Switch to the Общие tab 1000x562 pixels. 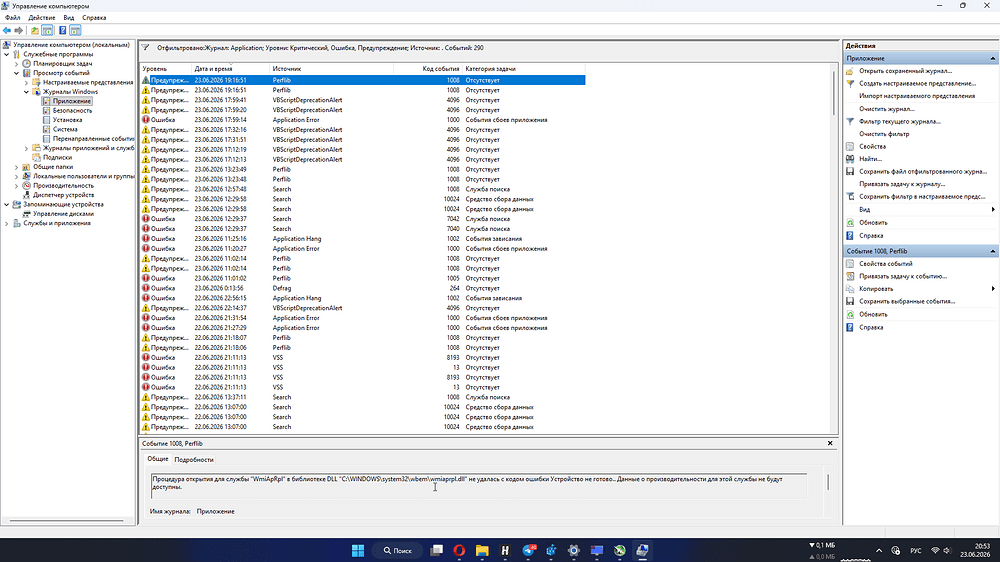(158, 459)
